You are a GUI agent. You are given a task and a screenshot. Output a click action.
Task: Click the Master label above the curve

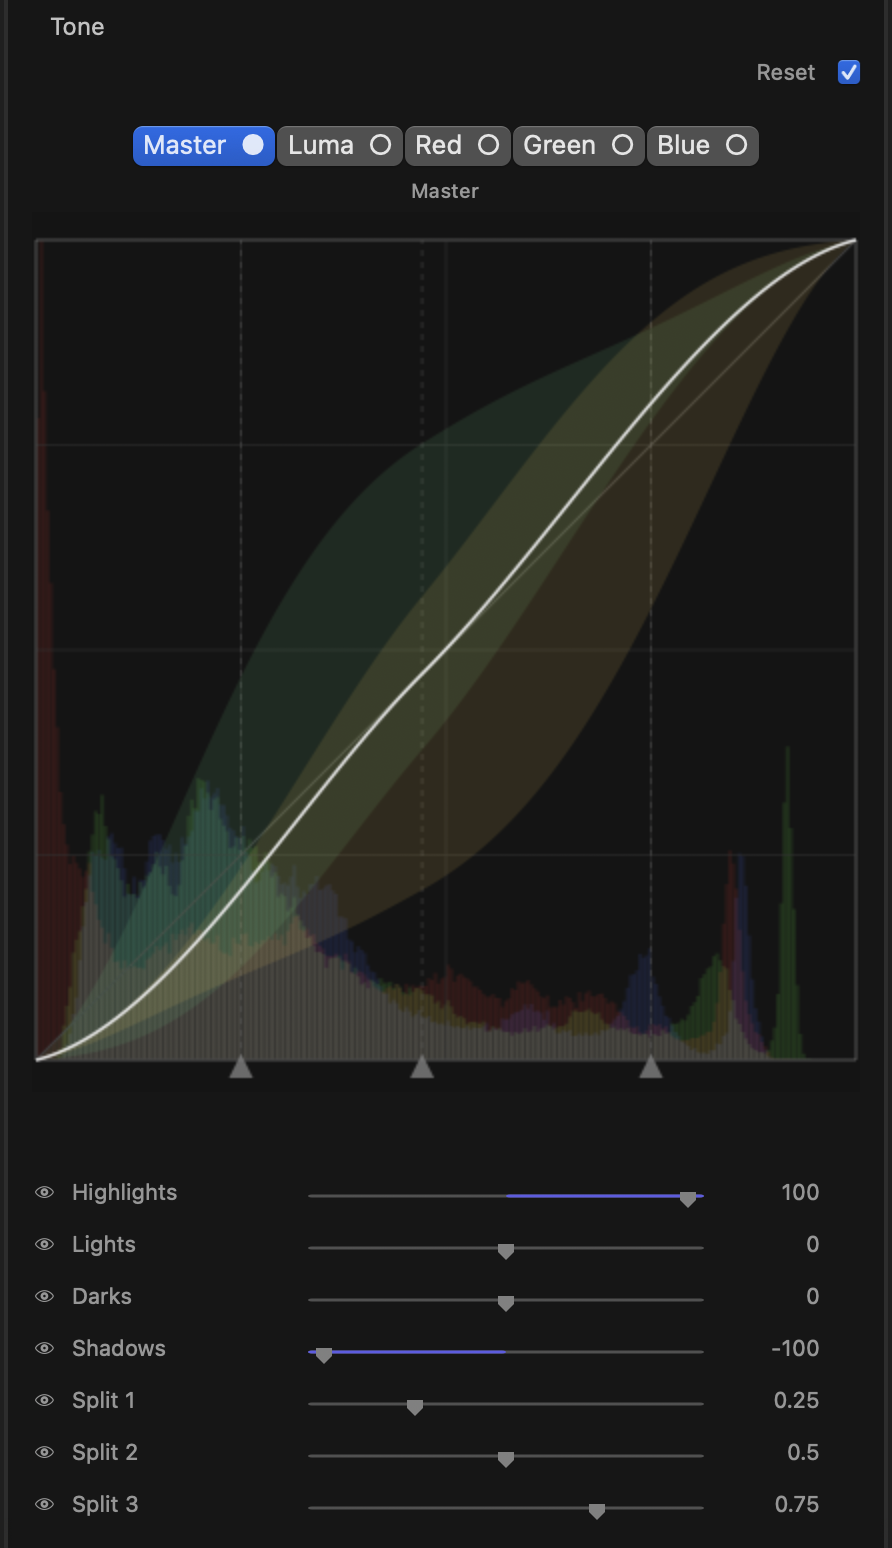coord(445,191)
